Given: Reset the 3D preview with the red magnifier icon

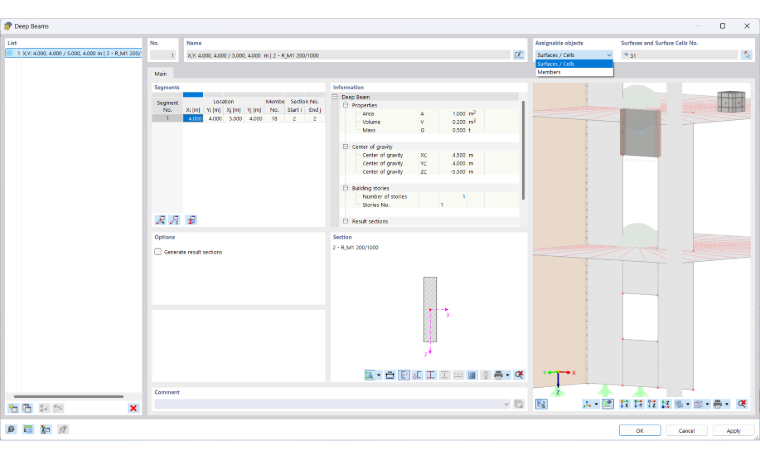Looking at the screenshot, I should point(742,404).
